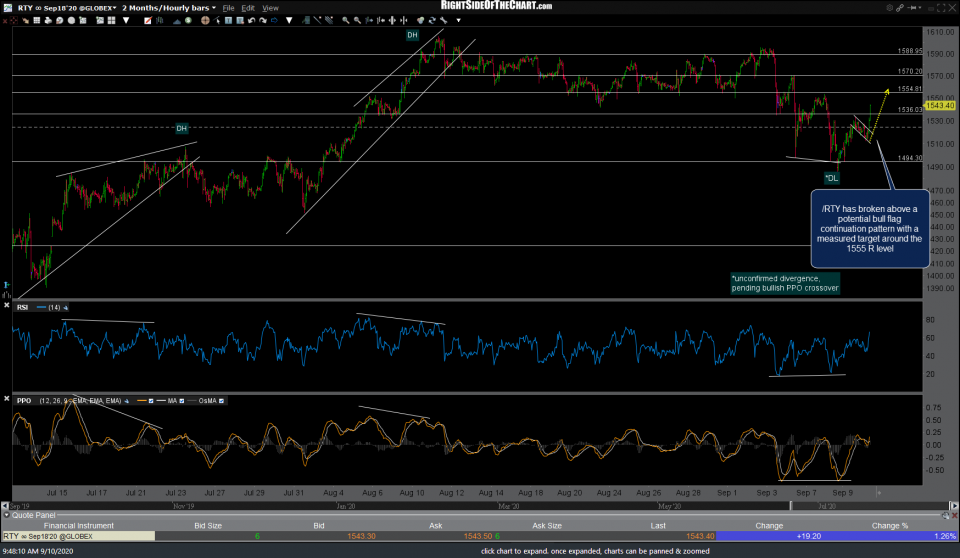The width and height of the screenshot is (960, 558).
Task: Click the Ask Size column header
Action: pyautogui.click(x=547, y=526)
